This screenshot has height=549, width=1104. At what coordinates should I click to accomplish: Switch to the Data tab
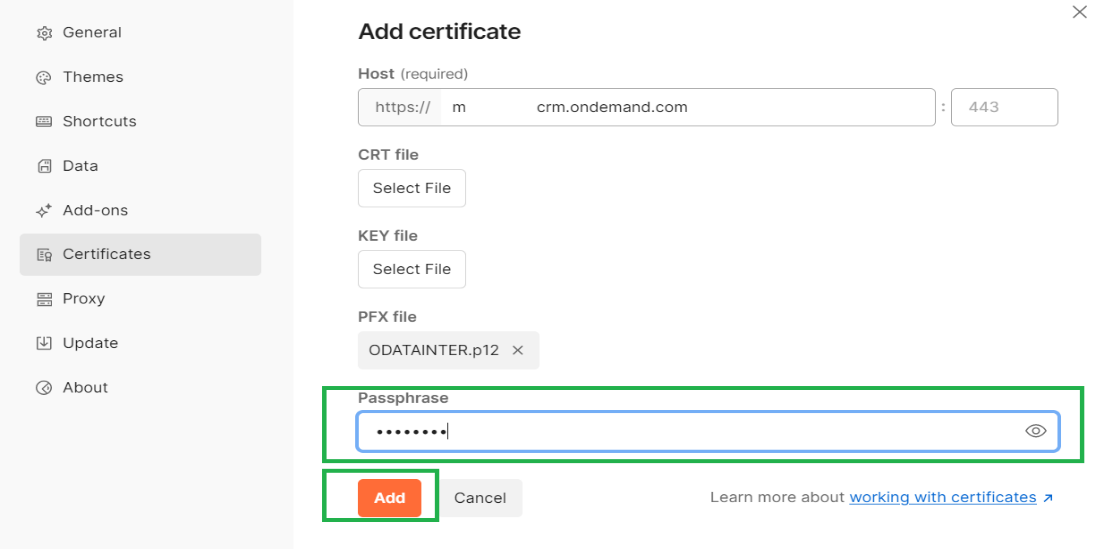(x=141, y=166)
